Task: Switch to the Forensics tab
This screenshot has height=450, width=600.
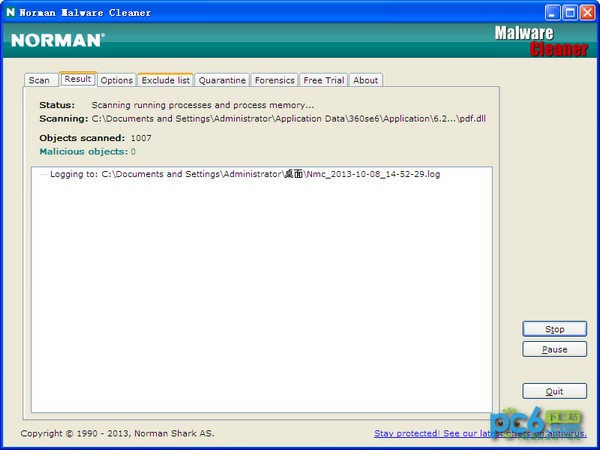Action: pyautogui.click(x=274, y=80)
